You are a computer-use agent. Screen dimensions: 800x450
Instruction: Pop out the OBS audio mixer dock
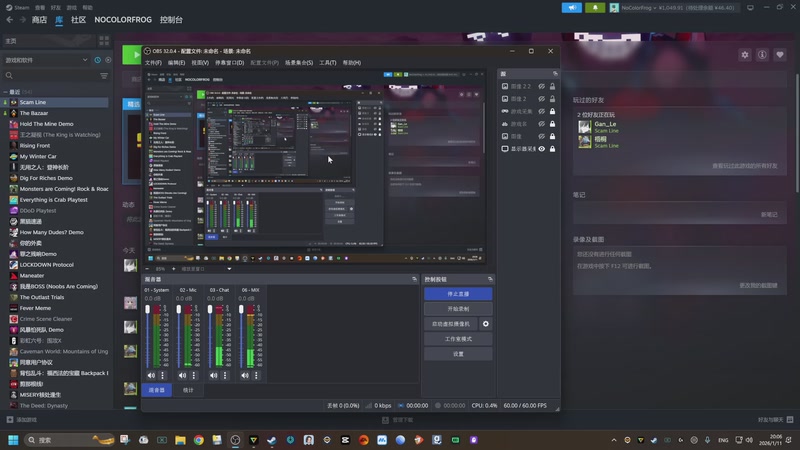pos(414,279)
